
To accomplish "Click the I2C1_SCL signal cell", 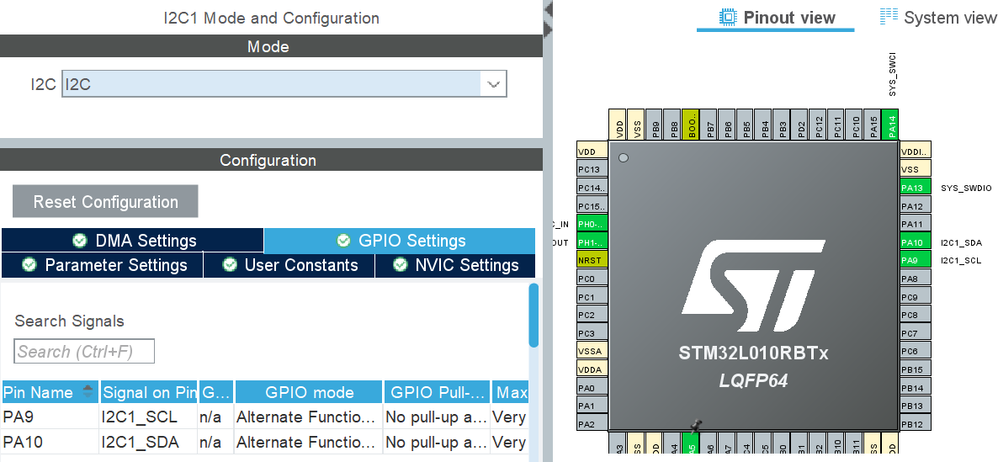I will click(x=149, y=417).
